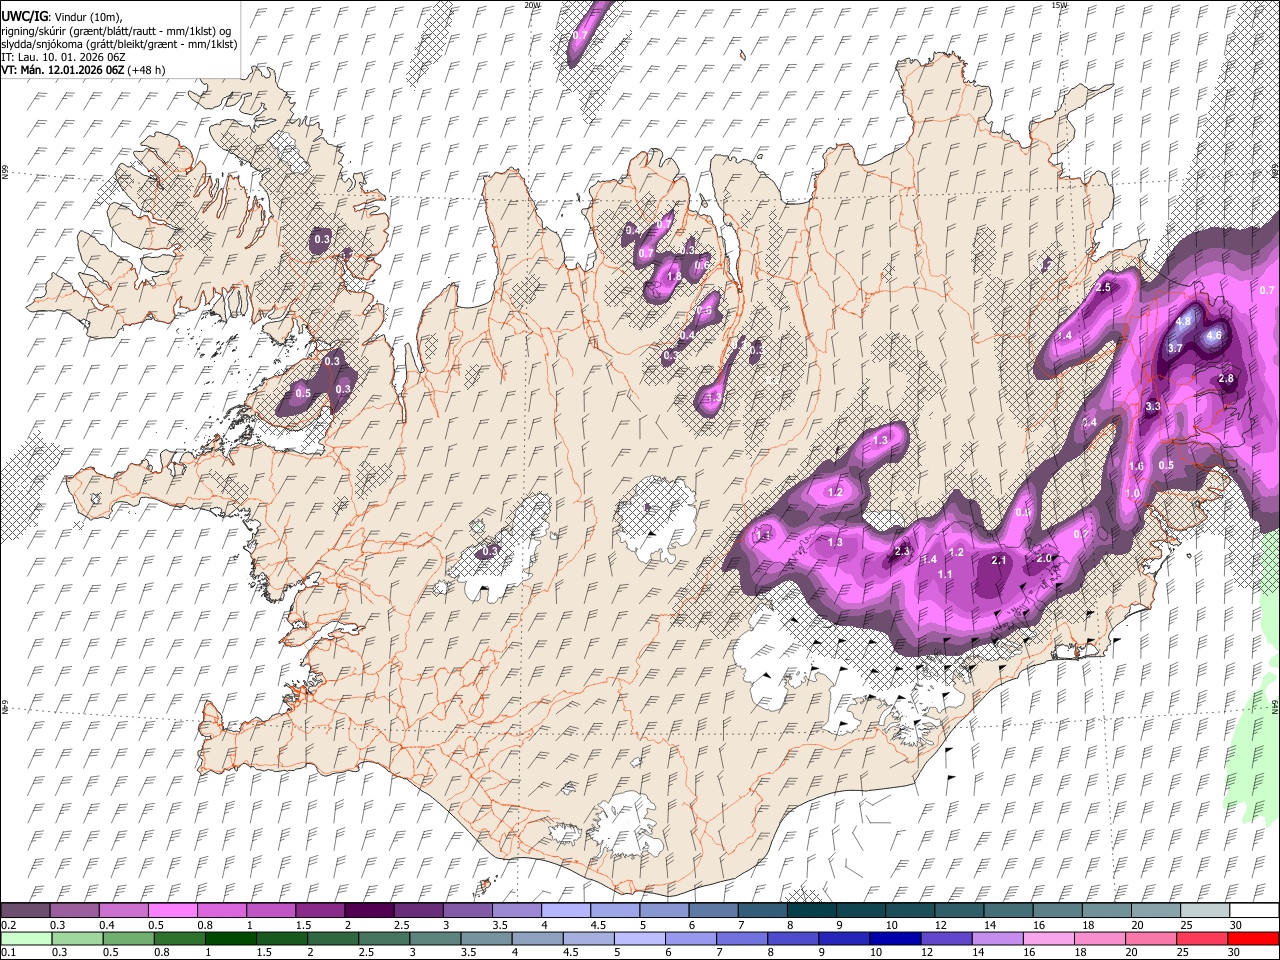Click the 2.1 value in the southeast band
The height and width of the screenshot is (960, 1280).
pyautogui.click(x=999, y=561)
